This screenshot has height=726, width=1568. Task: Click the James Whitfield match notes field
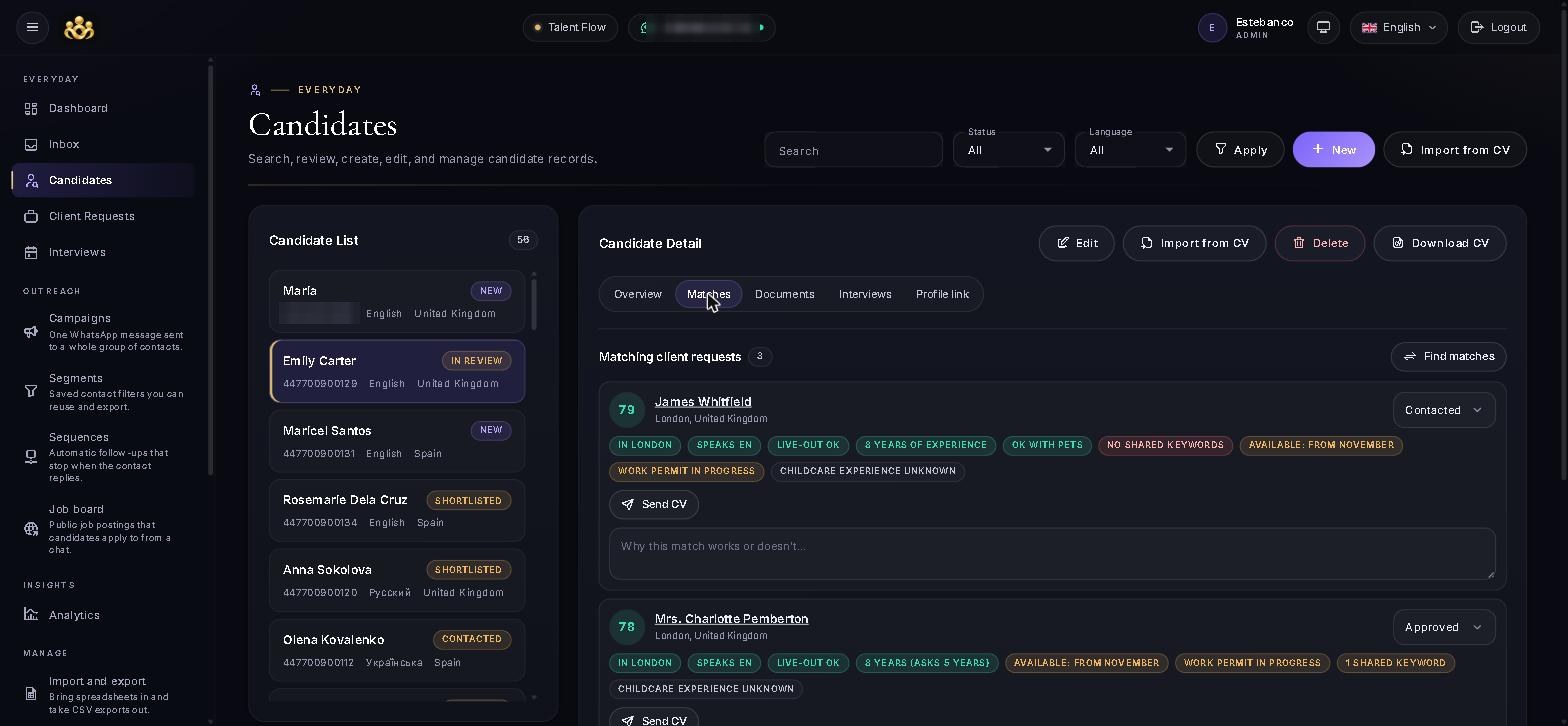(1052, 553)
